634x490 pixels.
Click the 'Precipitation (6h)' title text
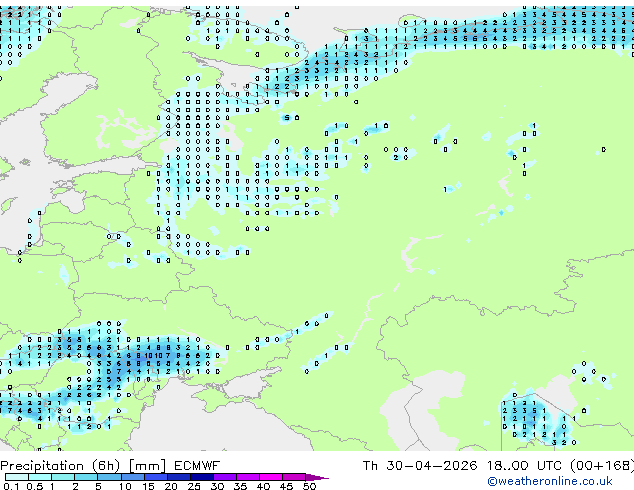[x=60, y=466]
